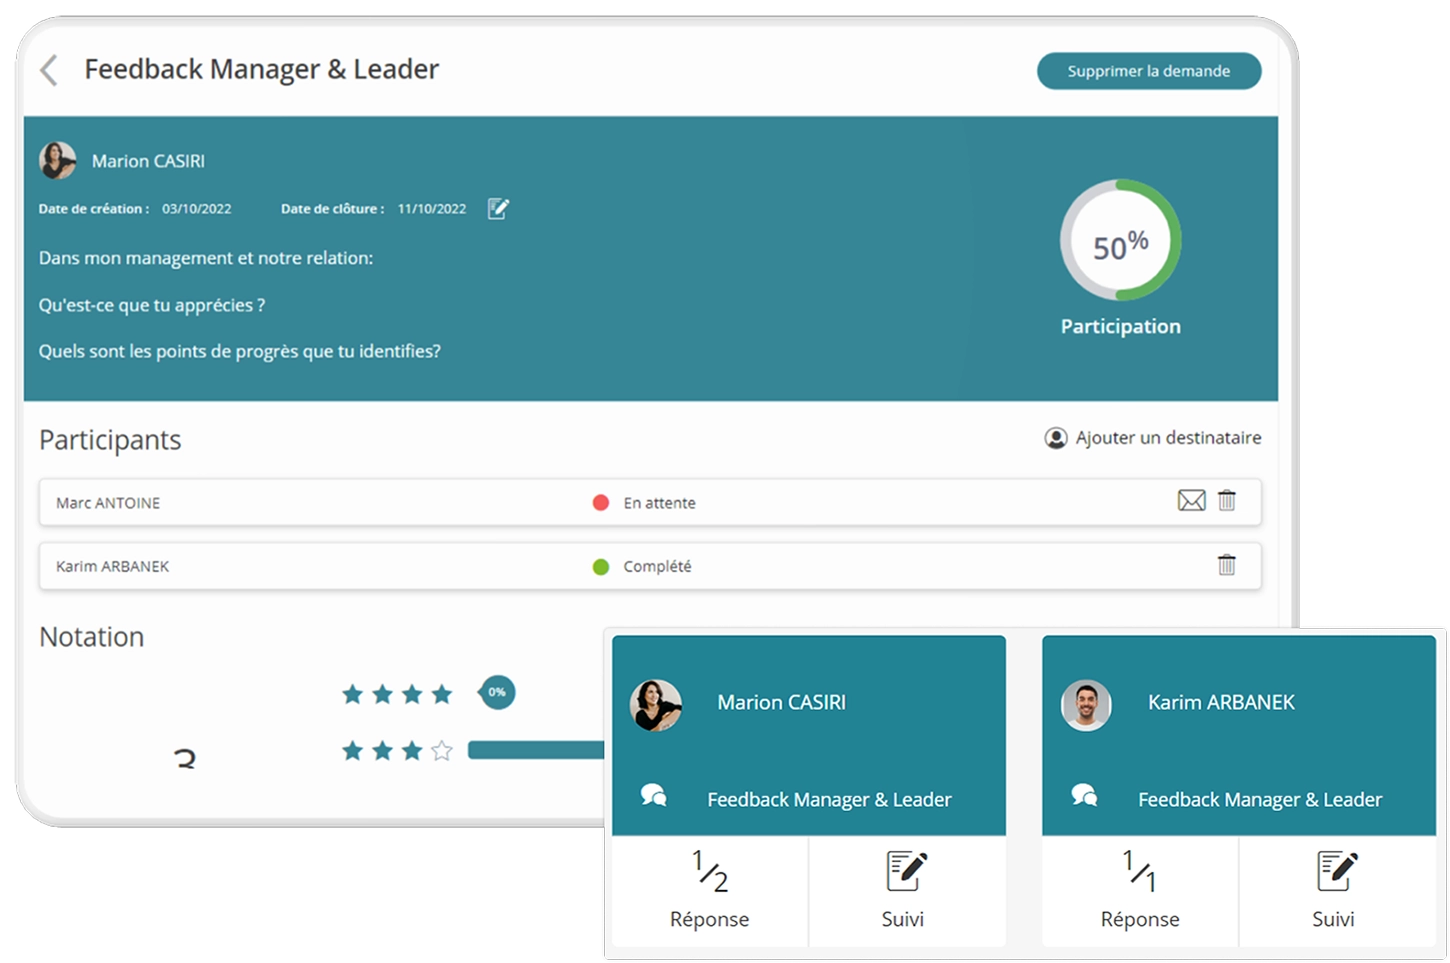The image size is (1450, 963).
Task: Remove Karim ARBANEK using trash icon
Action: click(x=1227, y=565)
